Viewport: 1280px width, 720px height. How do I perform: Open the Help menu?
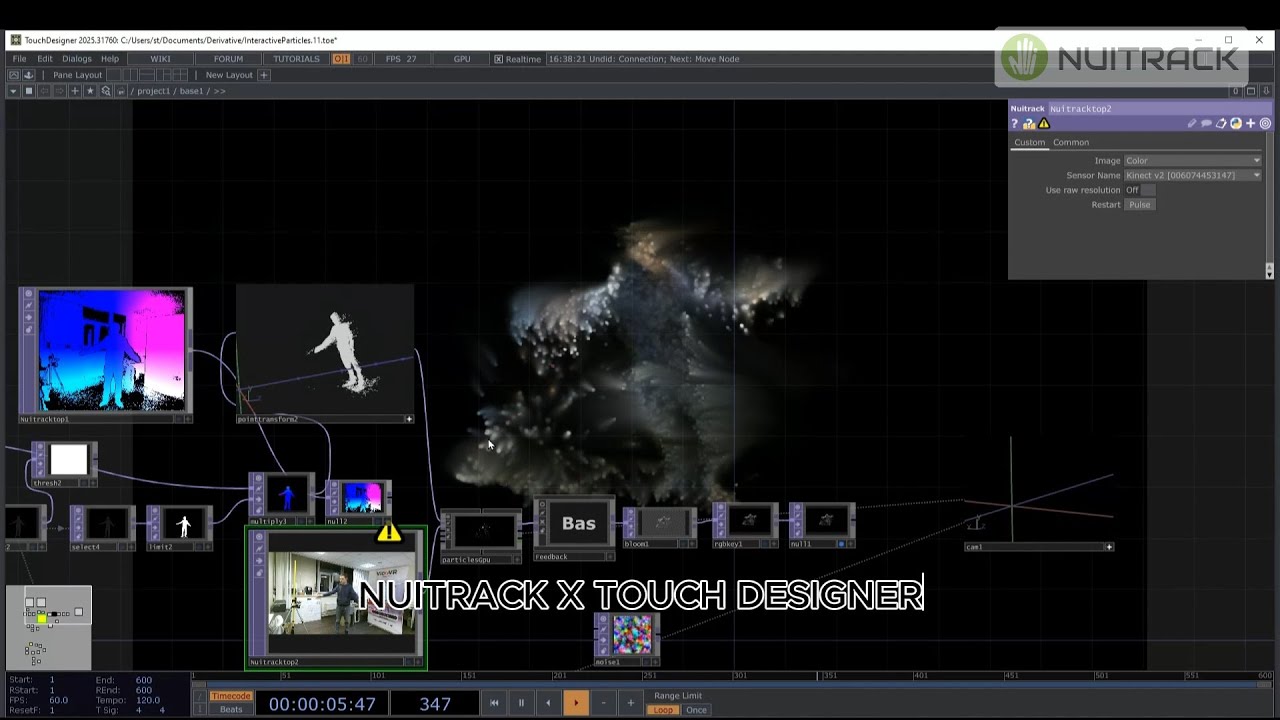pyautogui.click(x=110, y=59)
